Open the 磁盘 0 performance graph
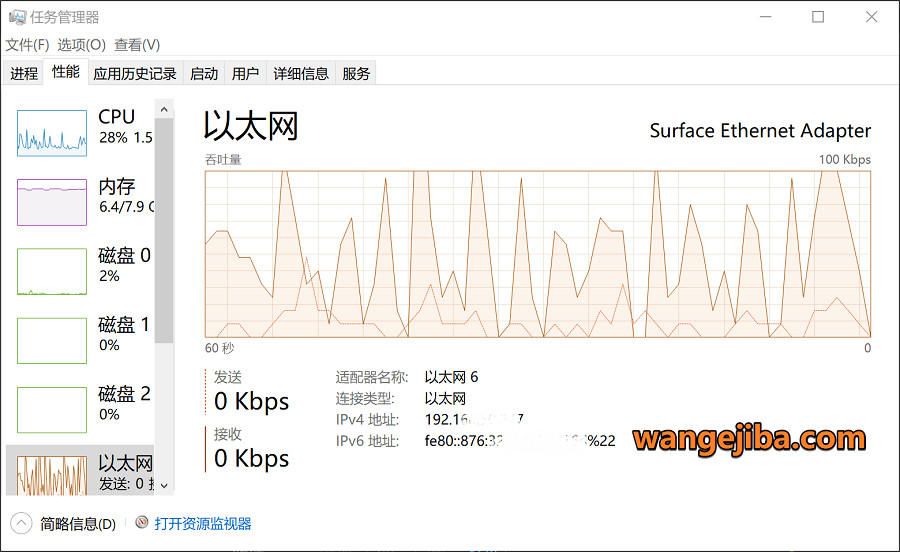This screenshot has height=552, width=900. [x=52, y=271]
